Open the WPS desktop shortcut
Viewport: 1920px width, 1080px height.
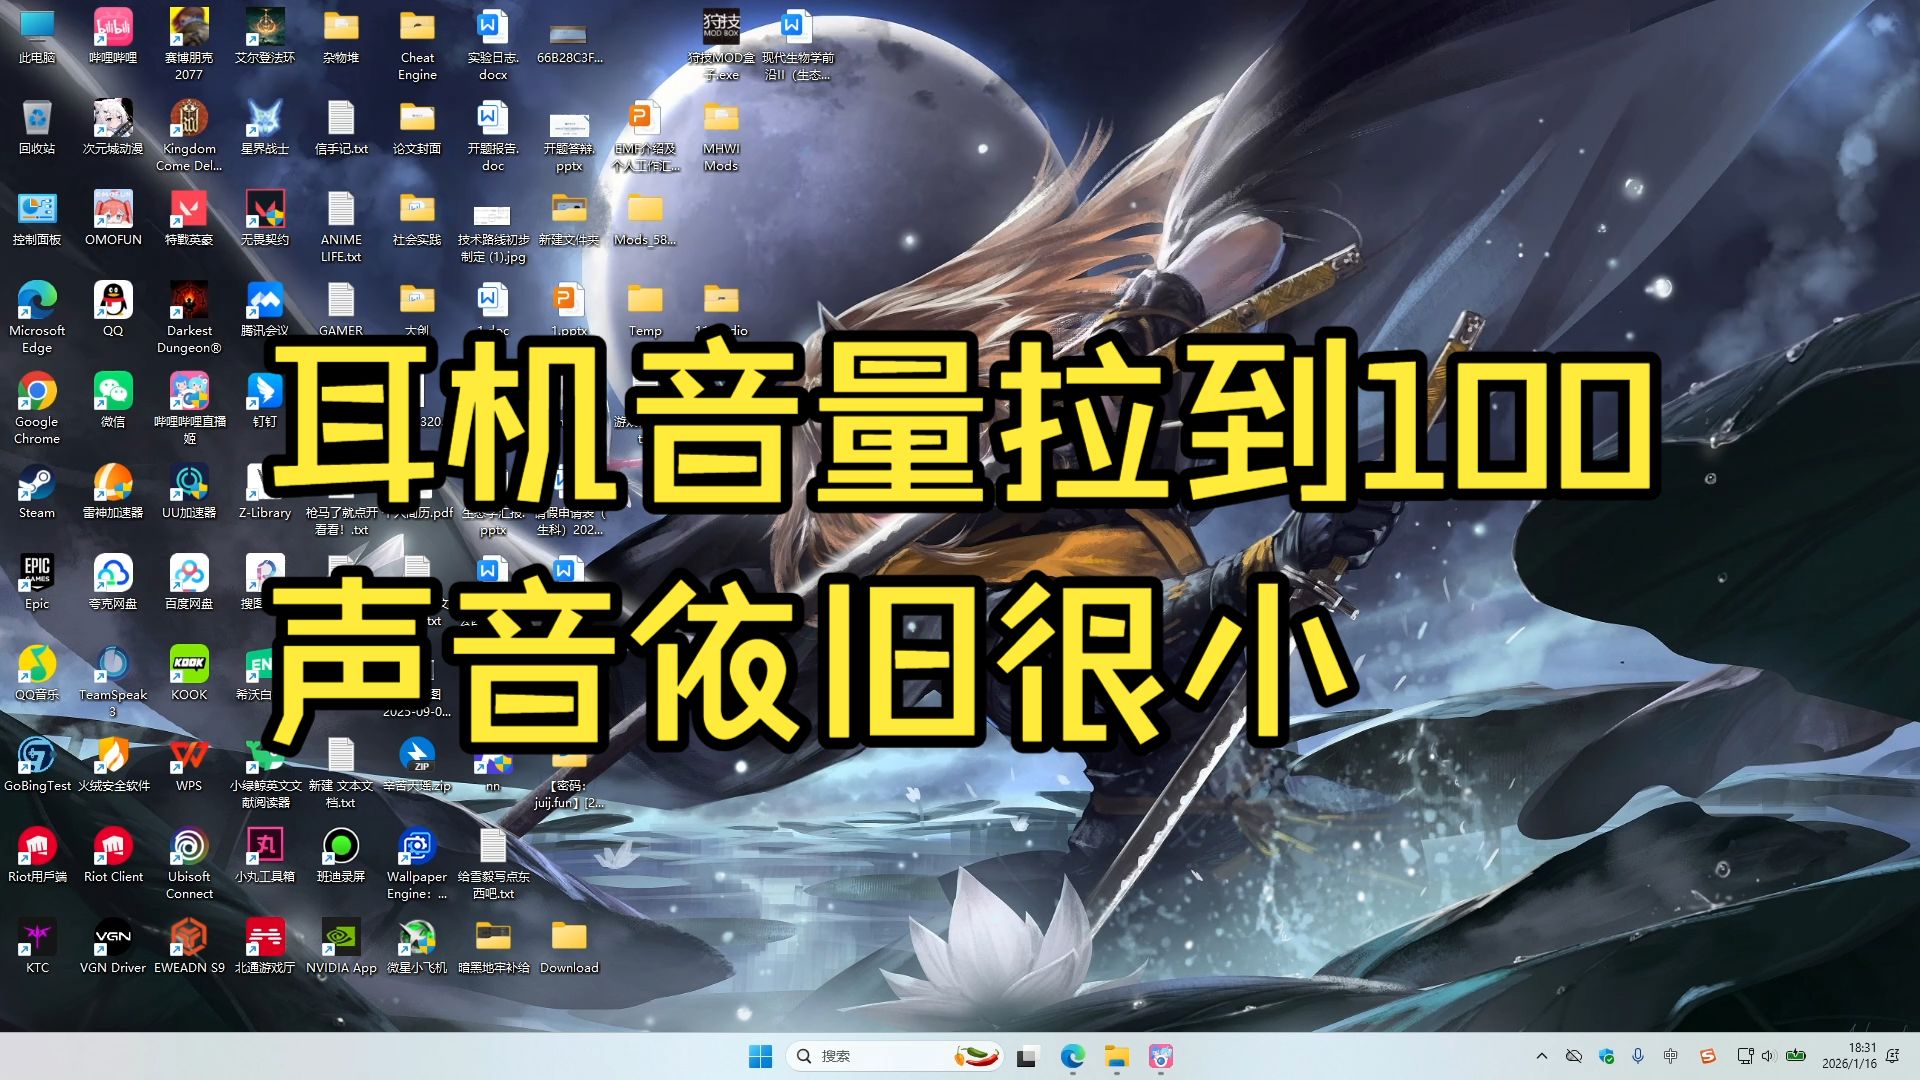(x=189, y=765)
